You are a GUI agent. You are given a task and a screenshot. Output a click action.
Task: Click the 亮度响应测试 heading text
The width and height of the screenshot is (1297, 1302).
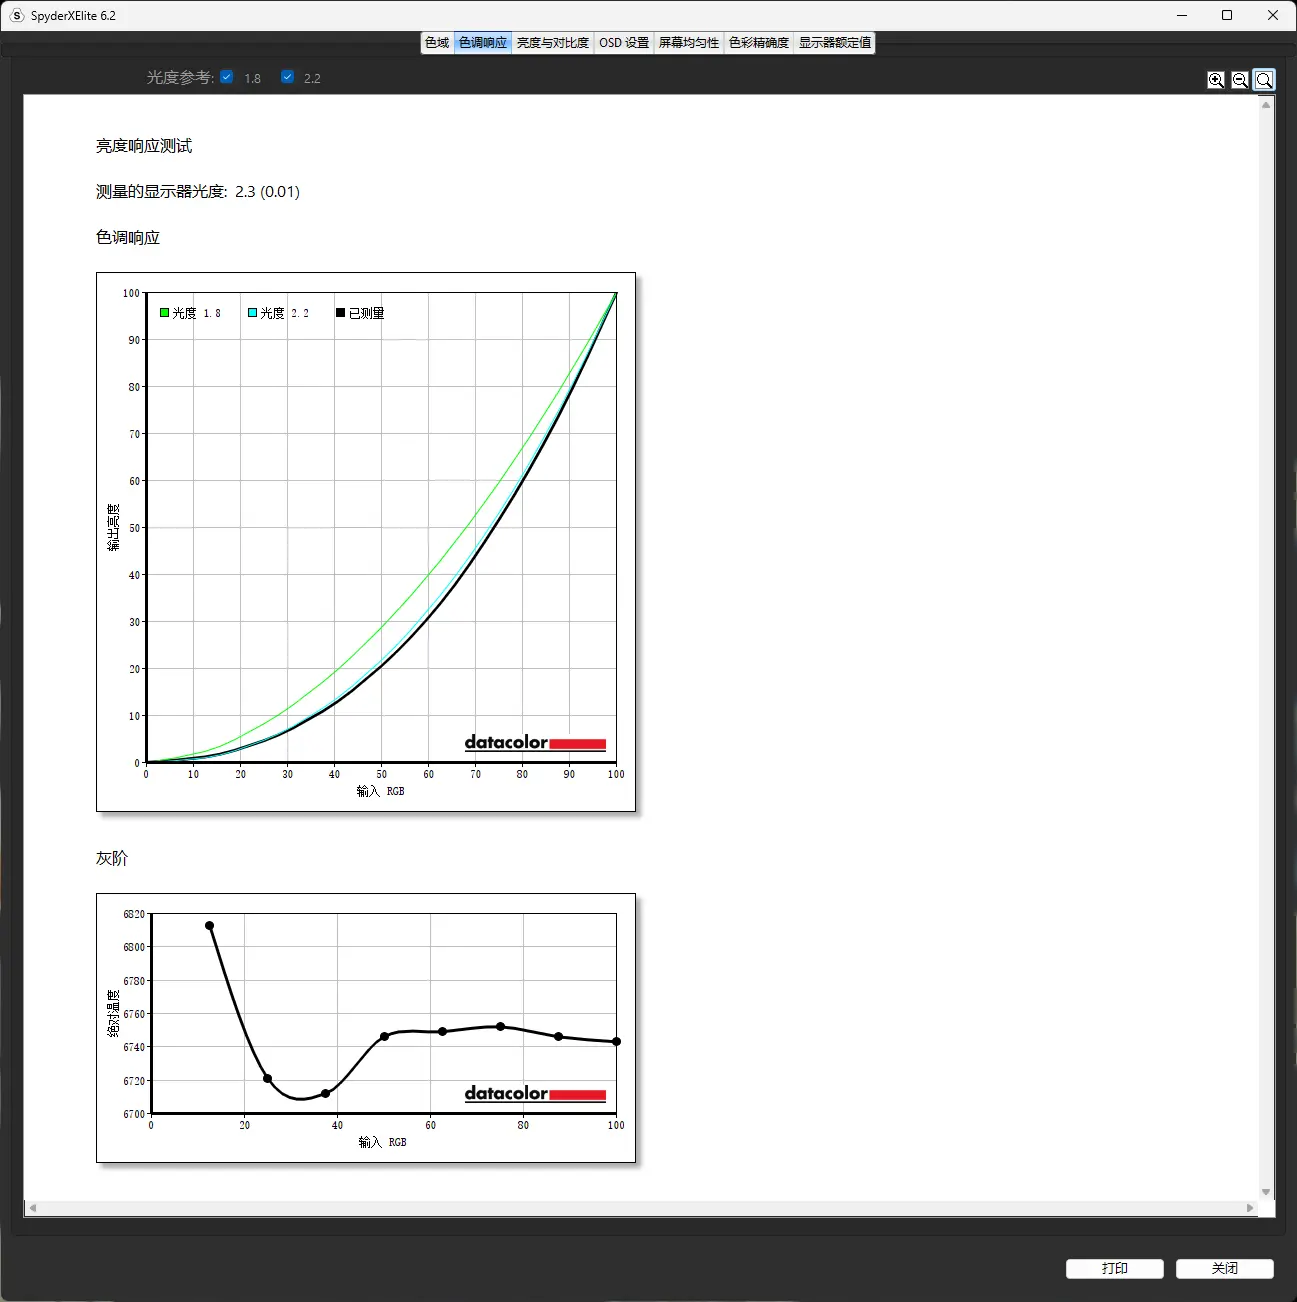tap(144, 146)
